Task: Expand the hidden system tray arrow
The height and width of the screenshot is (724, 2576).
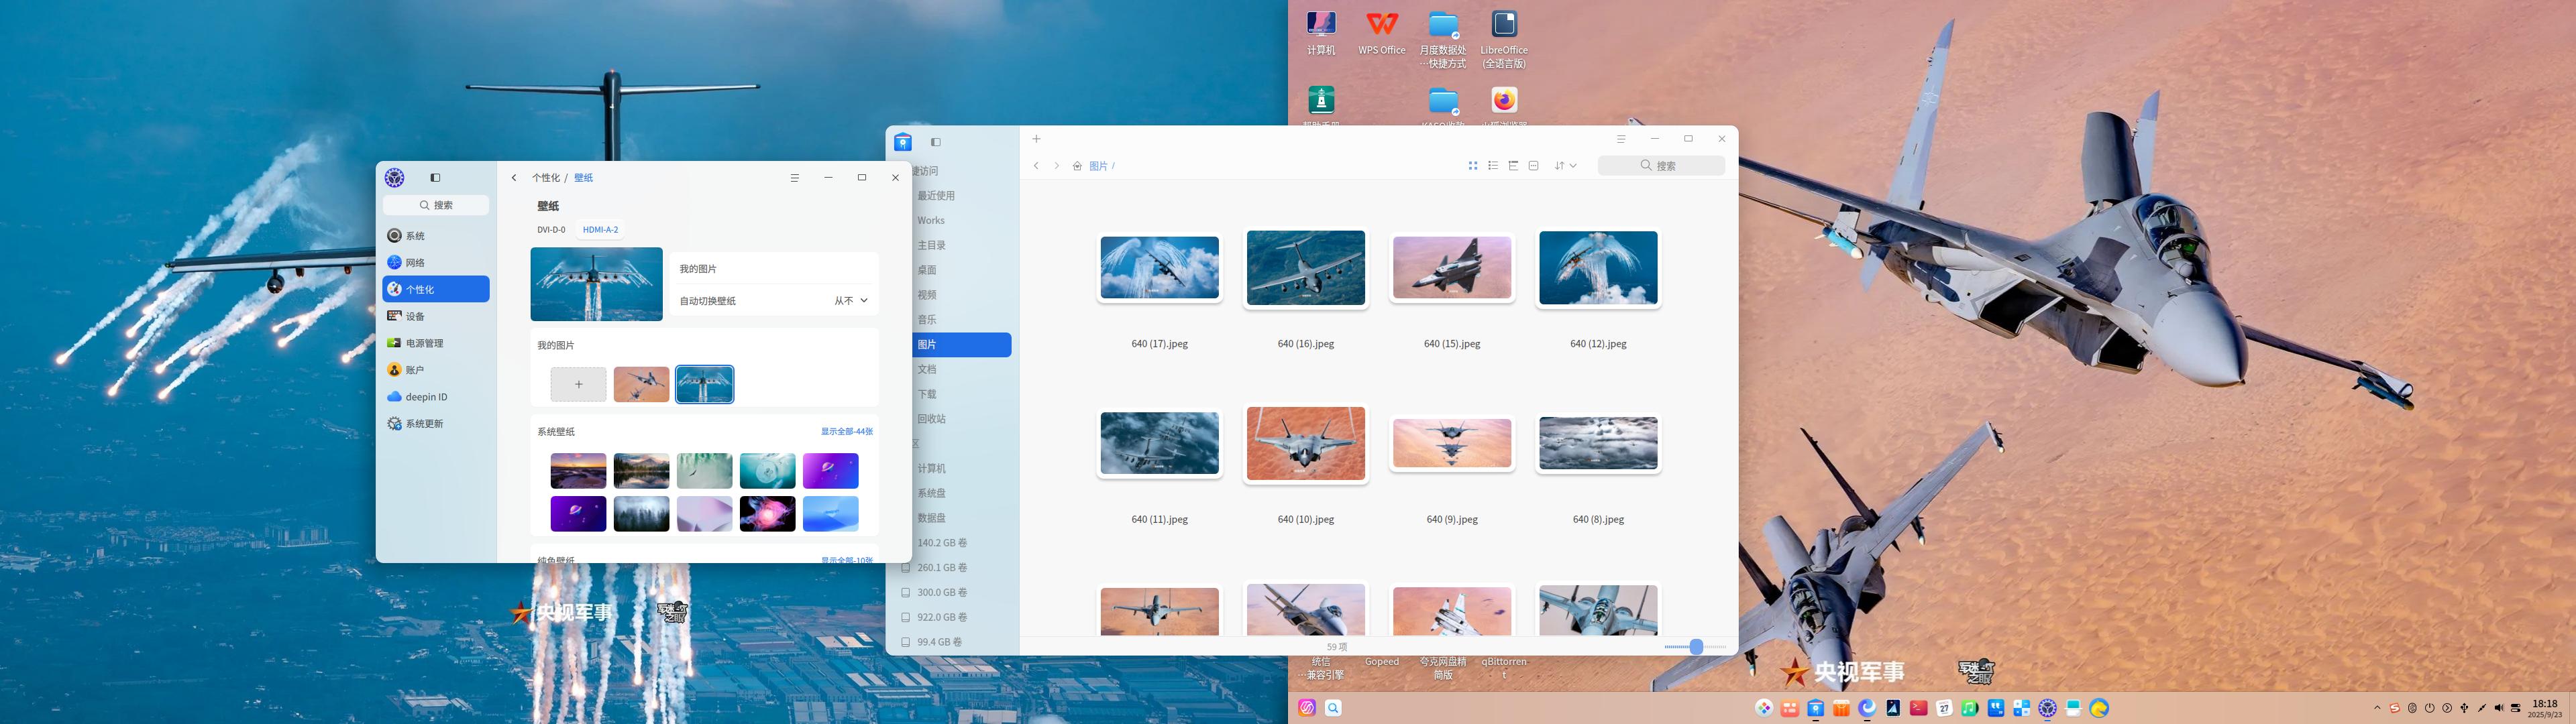Action: click(x=2377, y=708)
